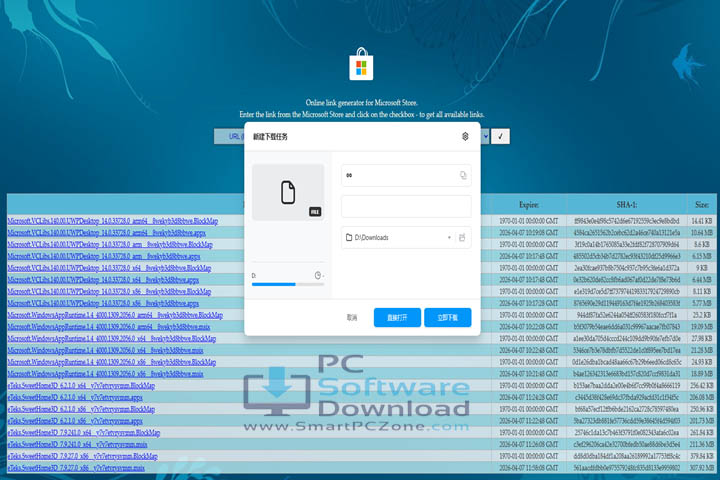The height and width of the screenshot is (480, 720).
Task: Click the checkmark button to generate links
Action: tap(500, 136)
